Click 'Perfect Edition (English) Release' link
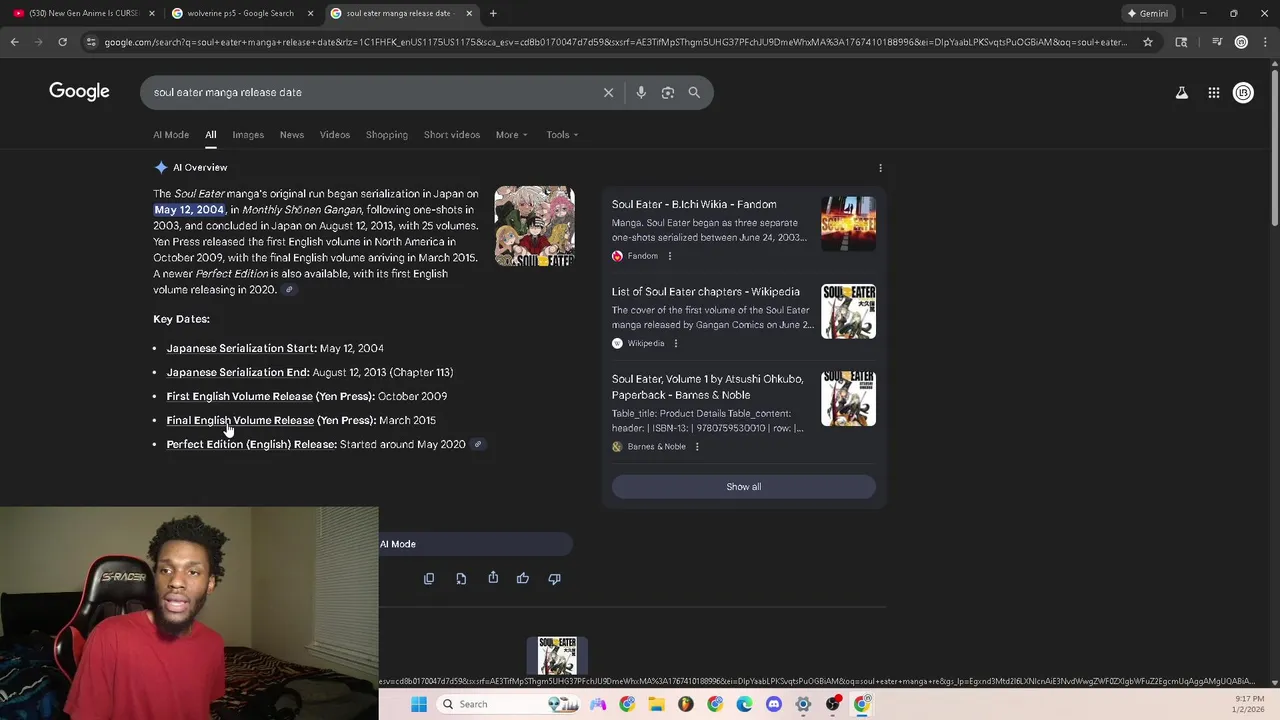The width and height of the screenshot is (1280, 720). 251,444
